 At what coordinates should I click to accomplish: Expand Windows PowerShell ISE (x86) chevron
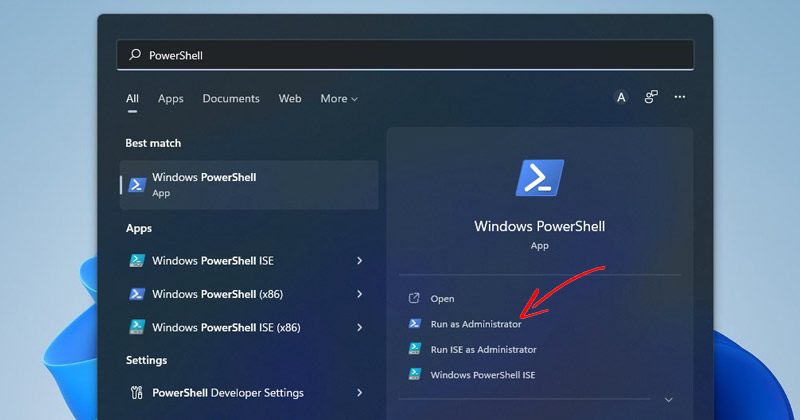point(360,327)
